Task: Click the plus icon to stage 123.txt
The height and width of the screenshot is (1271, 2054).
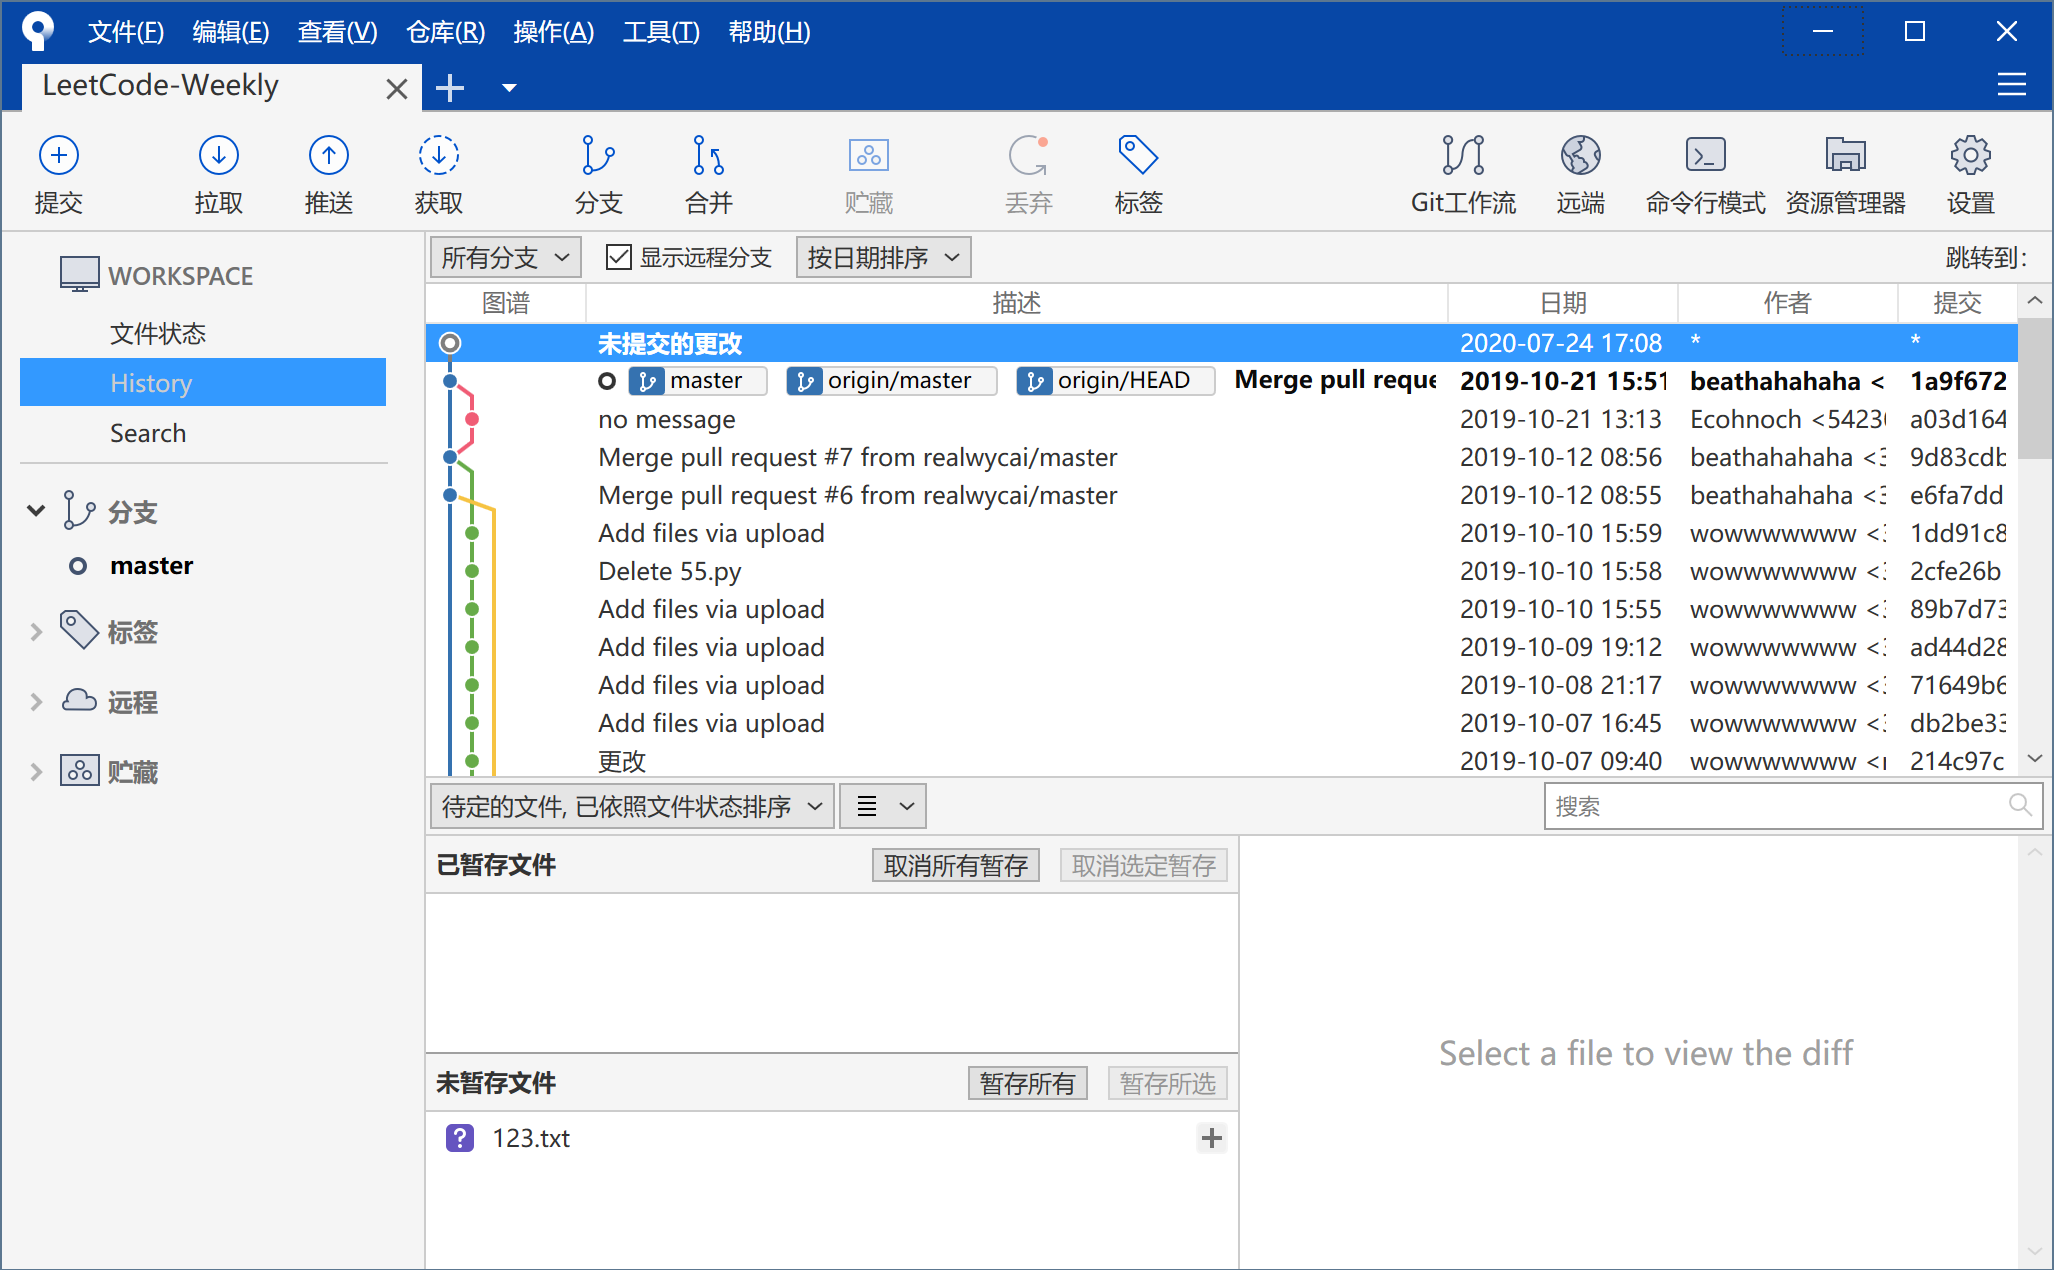Action: click(1212, 1138)
